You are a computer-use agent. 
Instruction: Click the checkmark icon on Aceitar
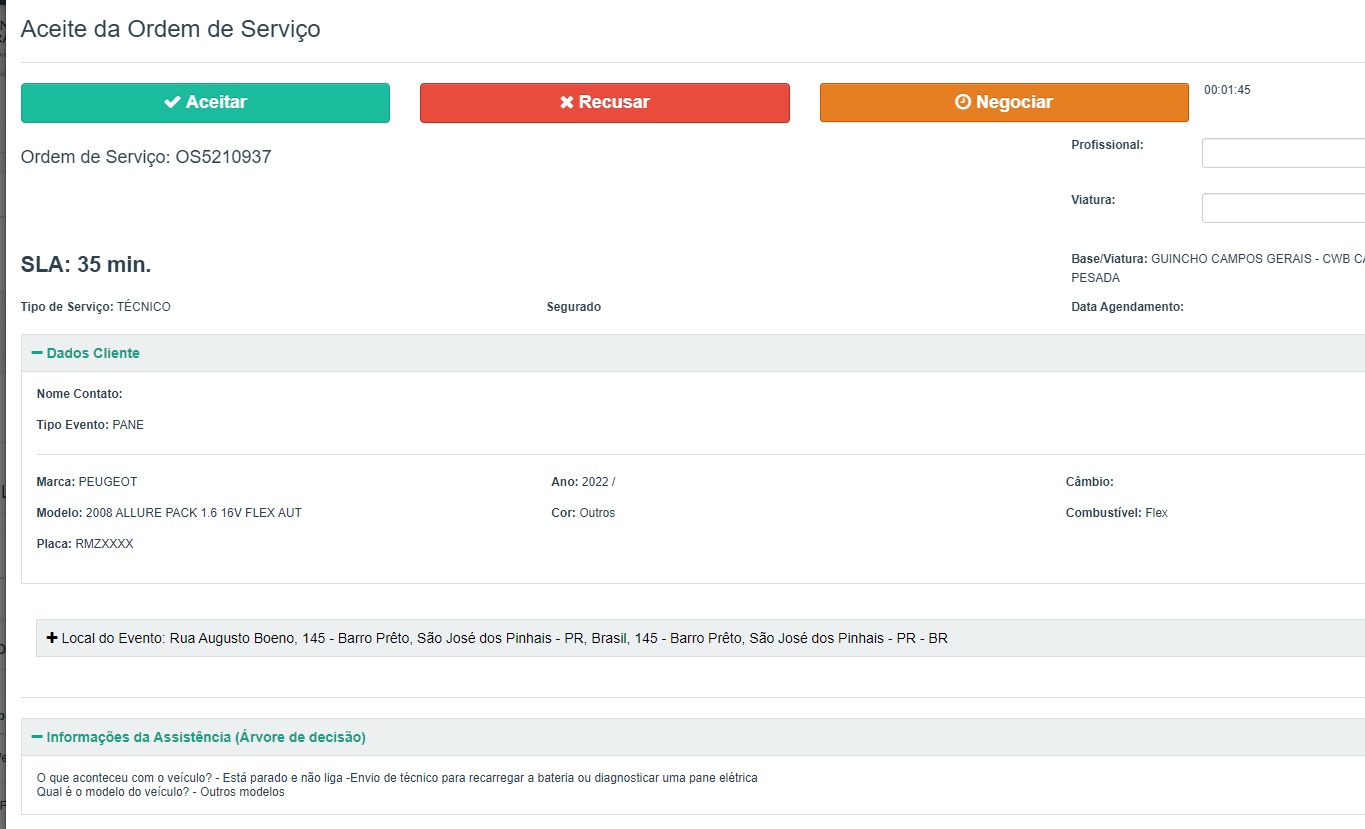pos(172,102)
